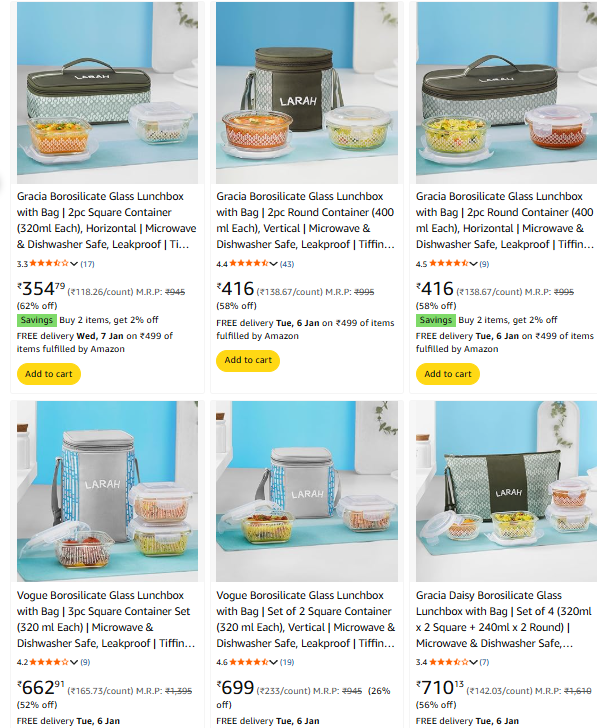
Task: Open the (17) reviews count link
Action: [87, 264]
